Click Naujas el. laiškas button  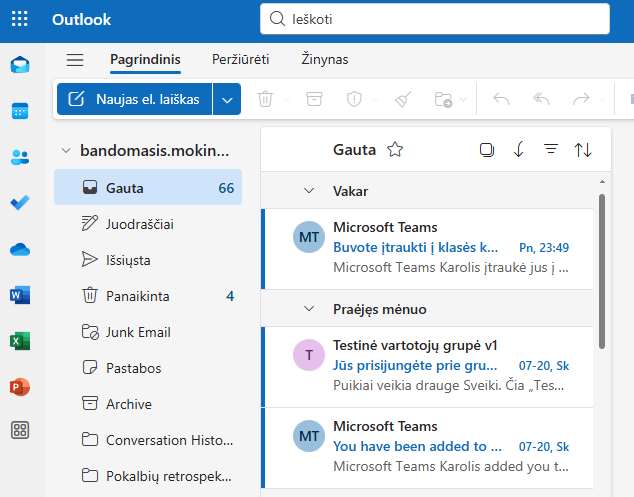[x=134, y=99]
